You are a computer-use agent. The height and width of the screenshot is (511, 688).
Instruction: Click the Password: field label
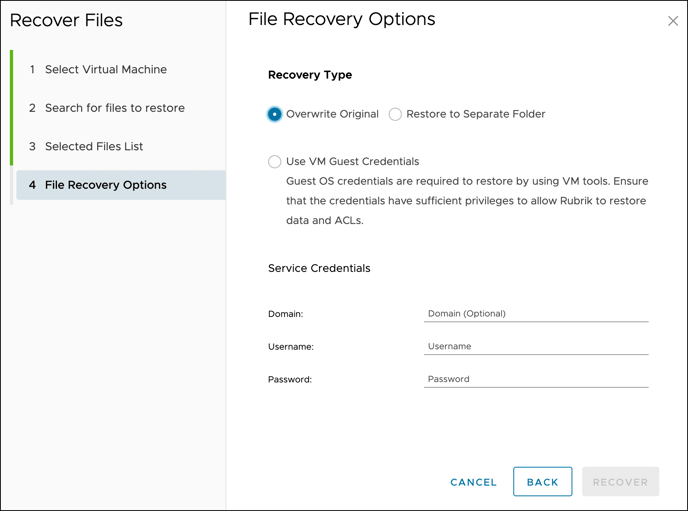pyautogui.click(x=290, y=379)
